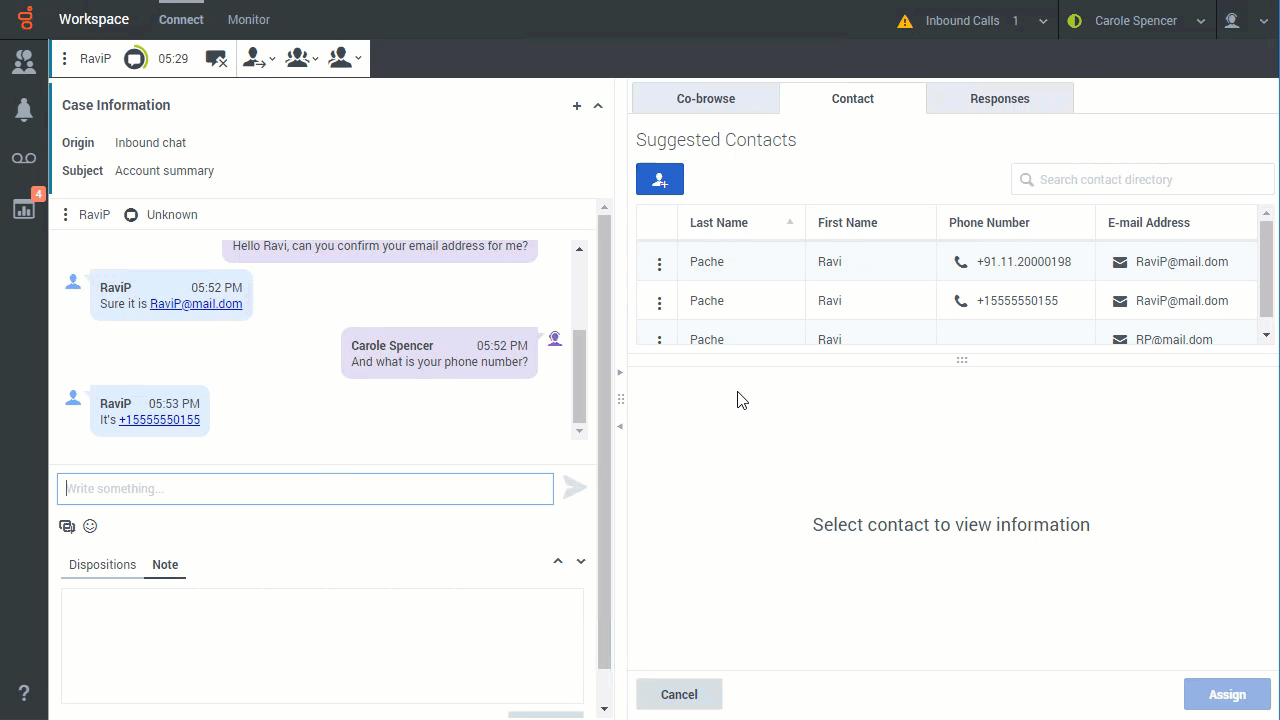Open the help question mark icon
Image resolution: width=1280 pixels, height=720 pixels.
pyautogui.click(x=24, y=693)
